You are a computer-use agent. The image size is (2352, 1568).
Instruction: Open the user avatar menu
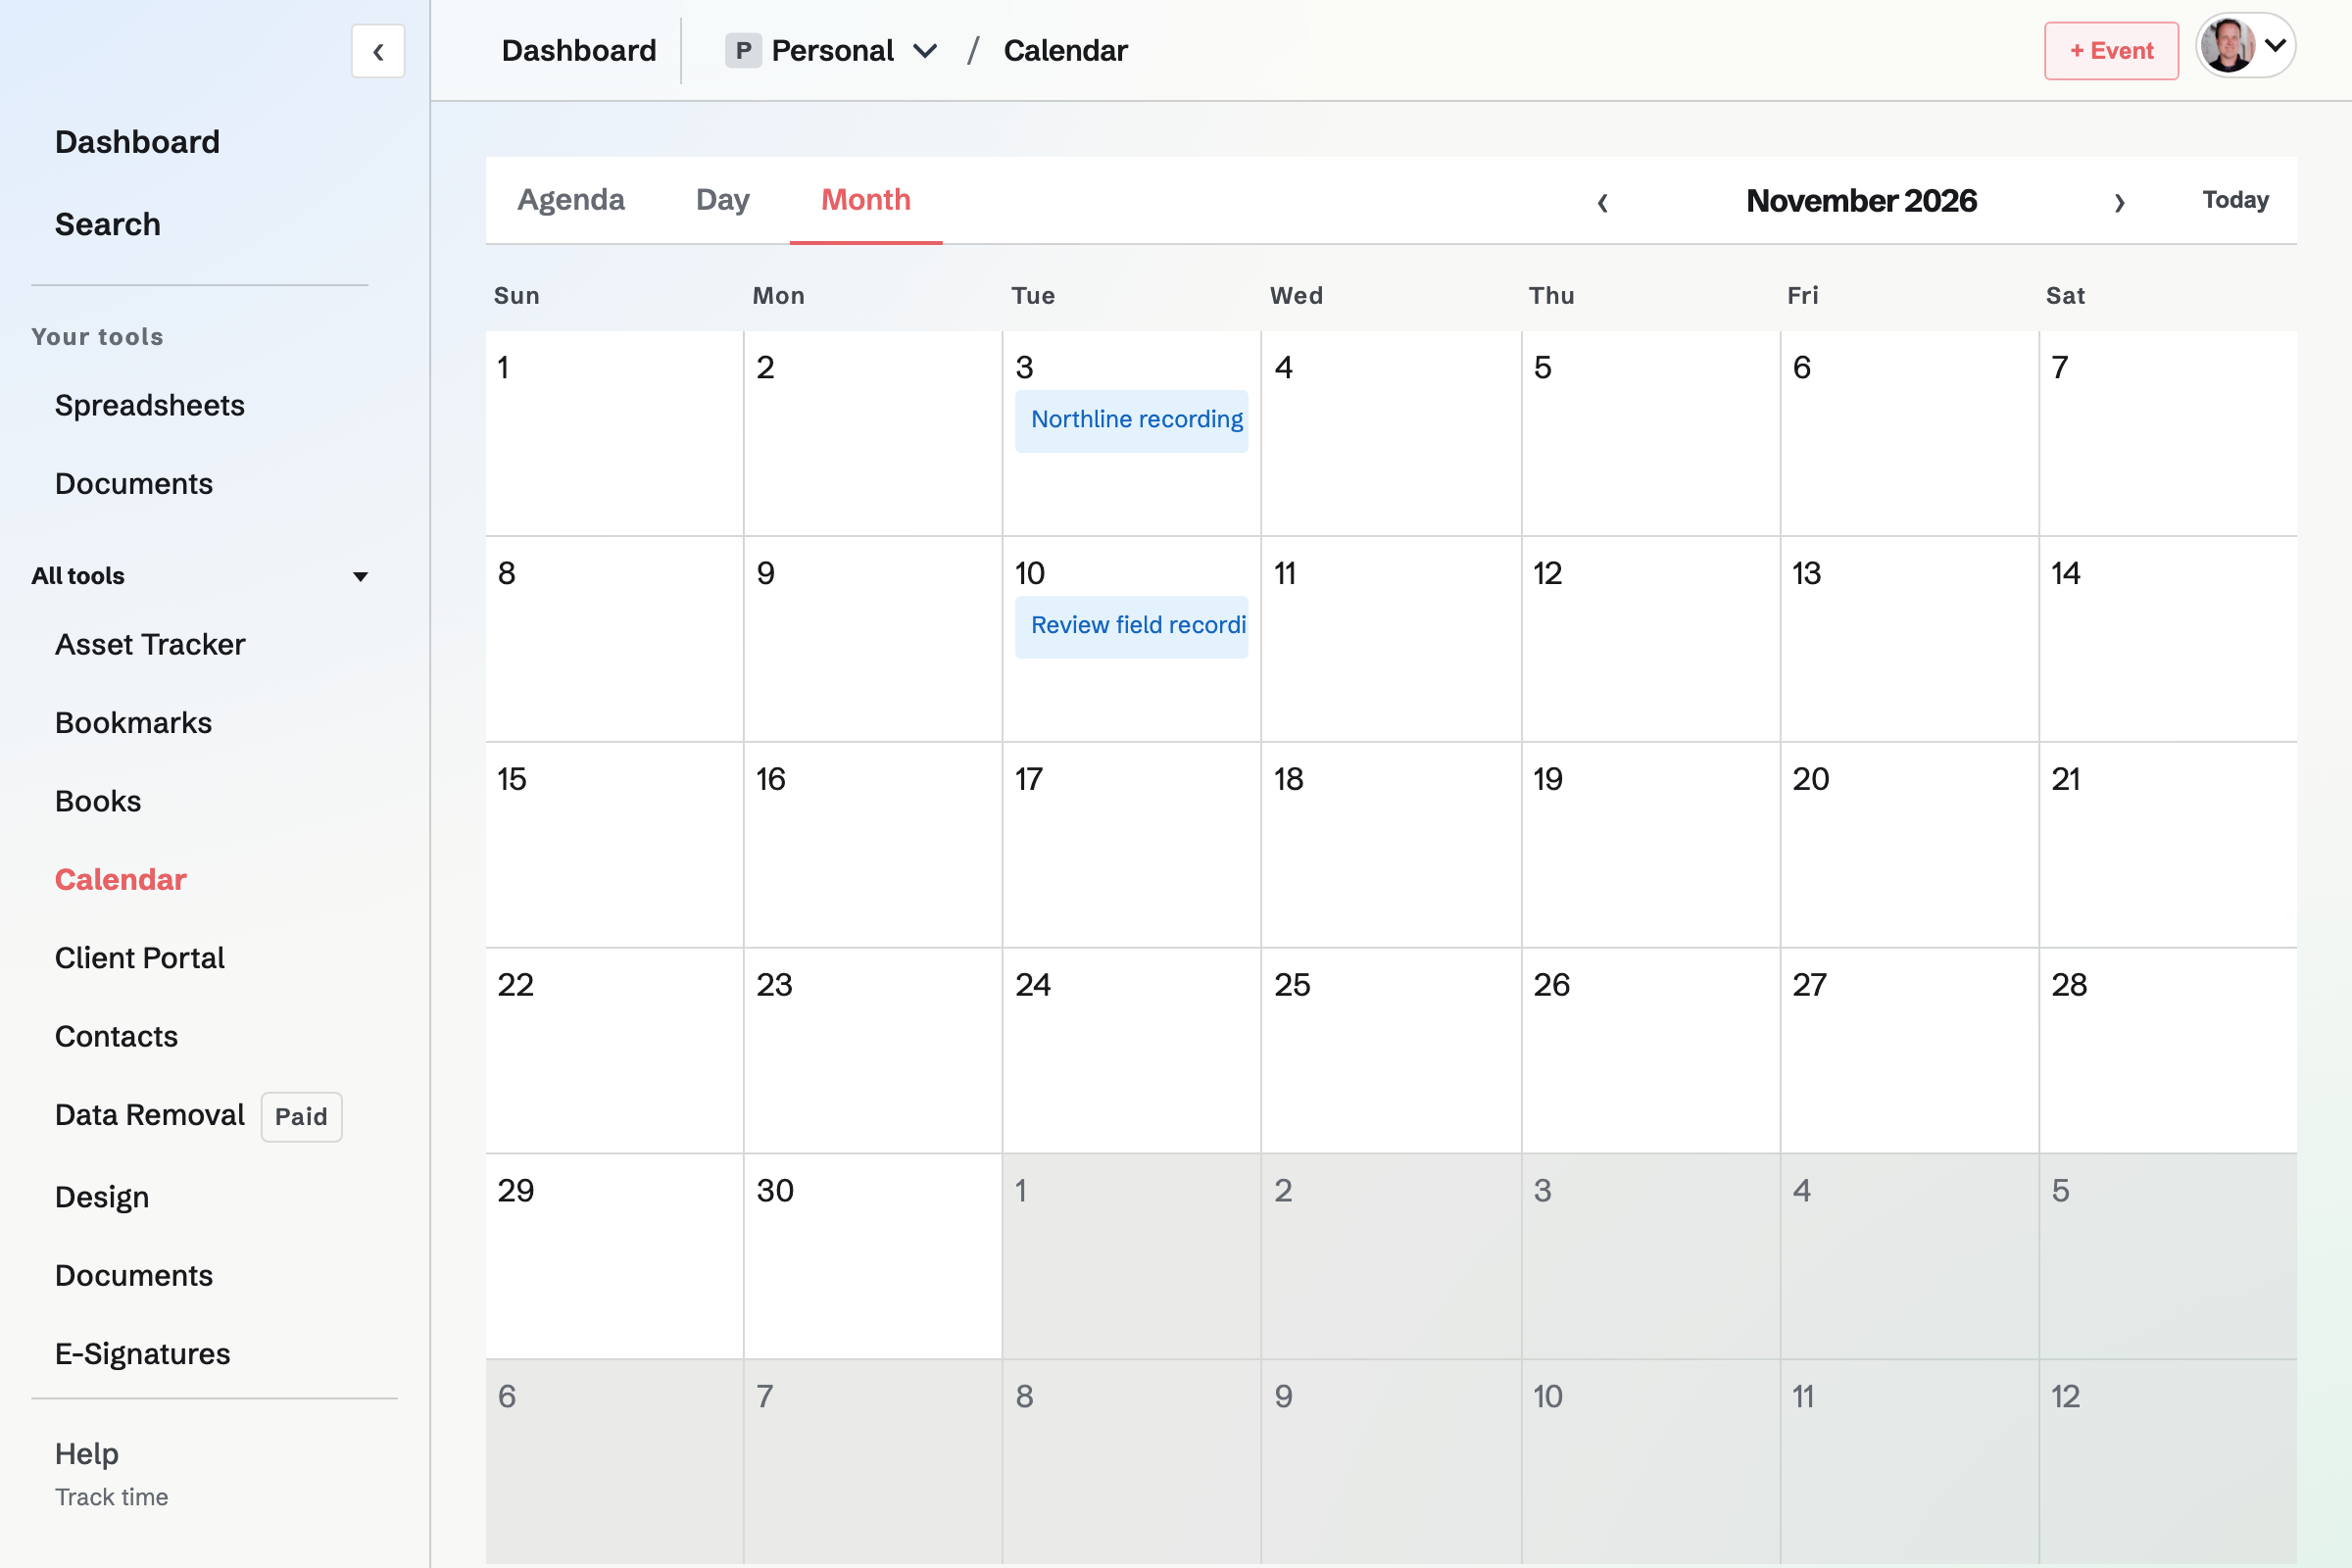pyautogui.click(x=2245, y=46)
